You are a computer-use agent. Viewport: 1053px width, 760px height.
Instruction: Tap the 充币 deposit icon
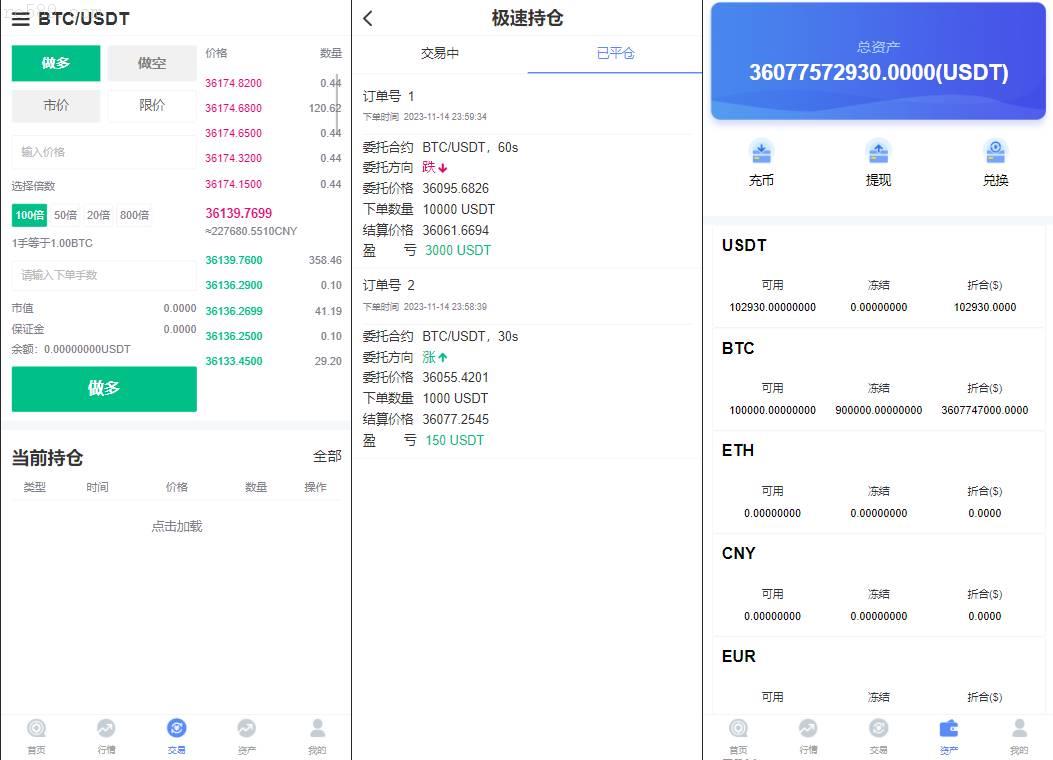(x=761, y=152)
